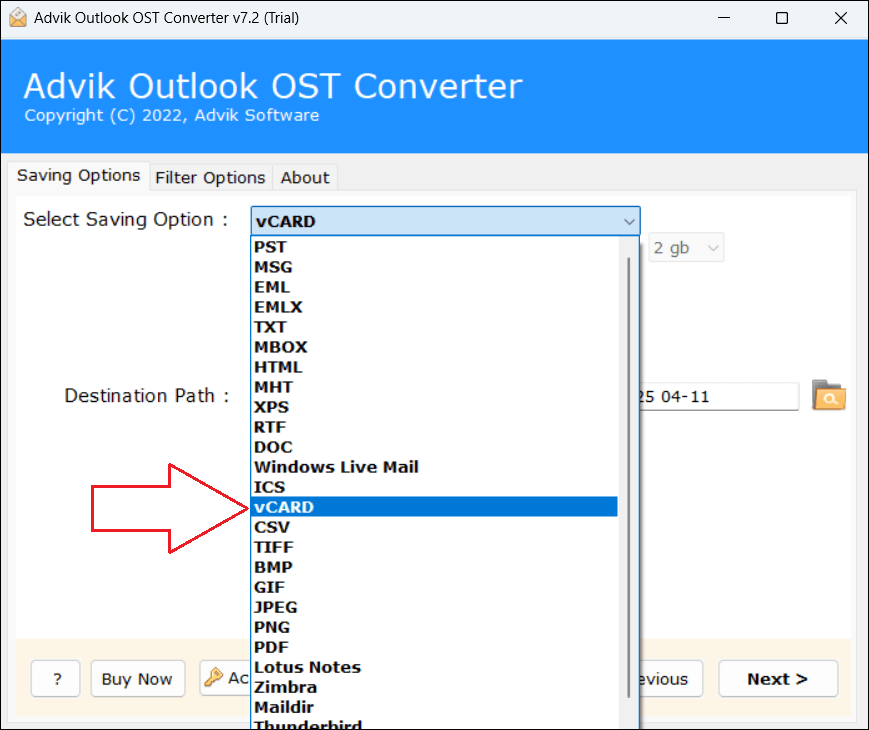Choose MHT as saving option

tap(435, 387)
